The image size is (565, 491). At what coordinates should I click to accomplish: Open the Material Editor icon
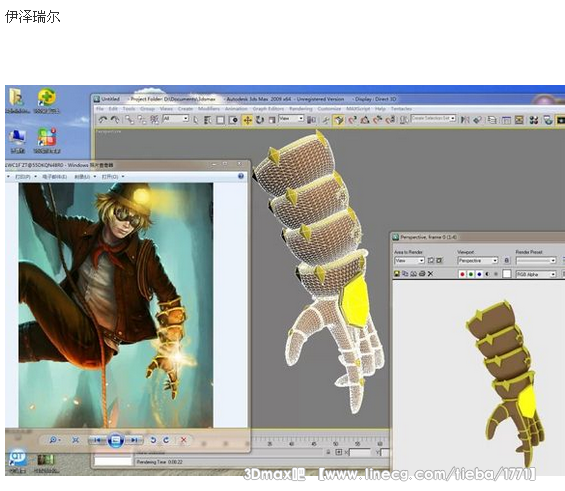pyautogui.click(x=534, y=120)
